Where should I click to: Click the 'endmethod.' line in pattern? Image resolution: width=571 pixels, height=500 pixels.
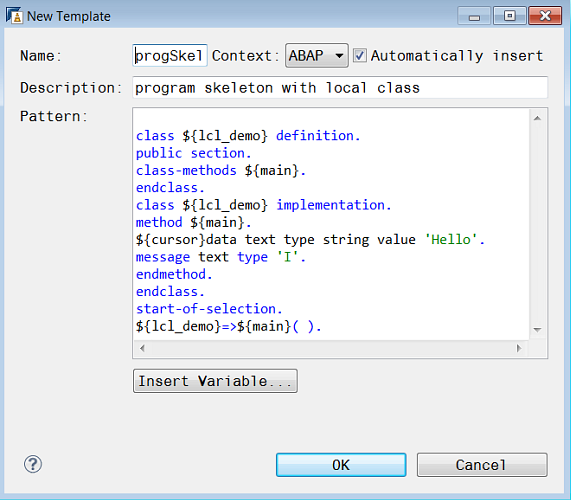[174, 274]
